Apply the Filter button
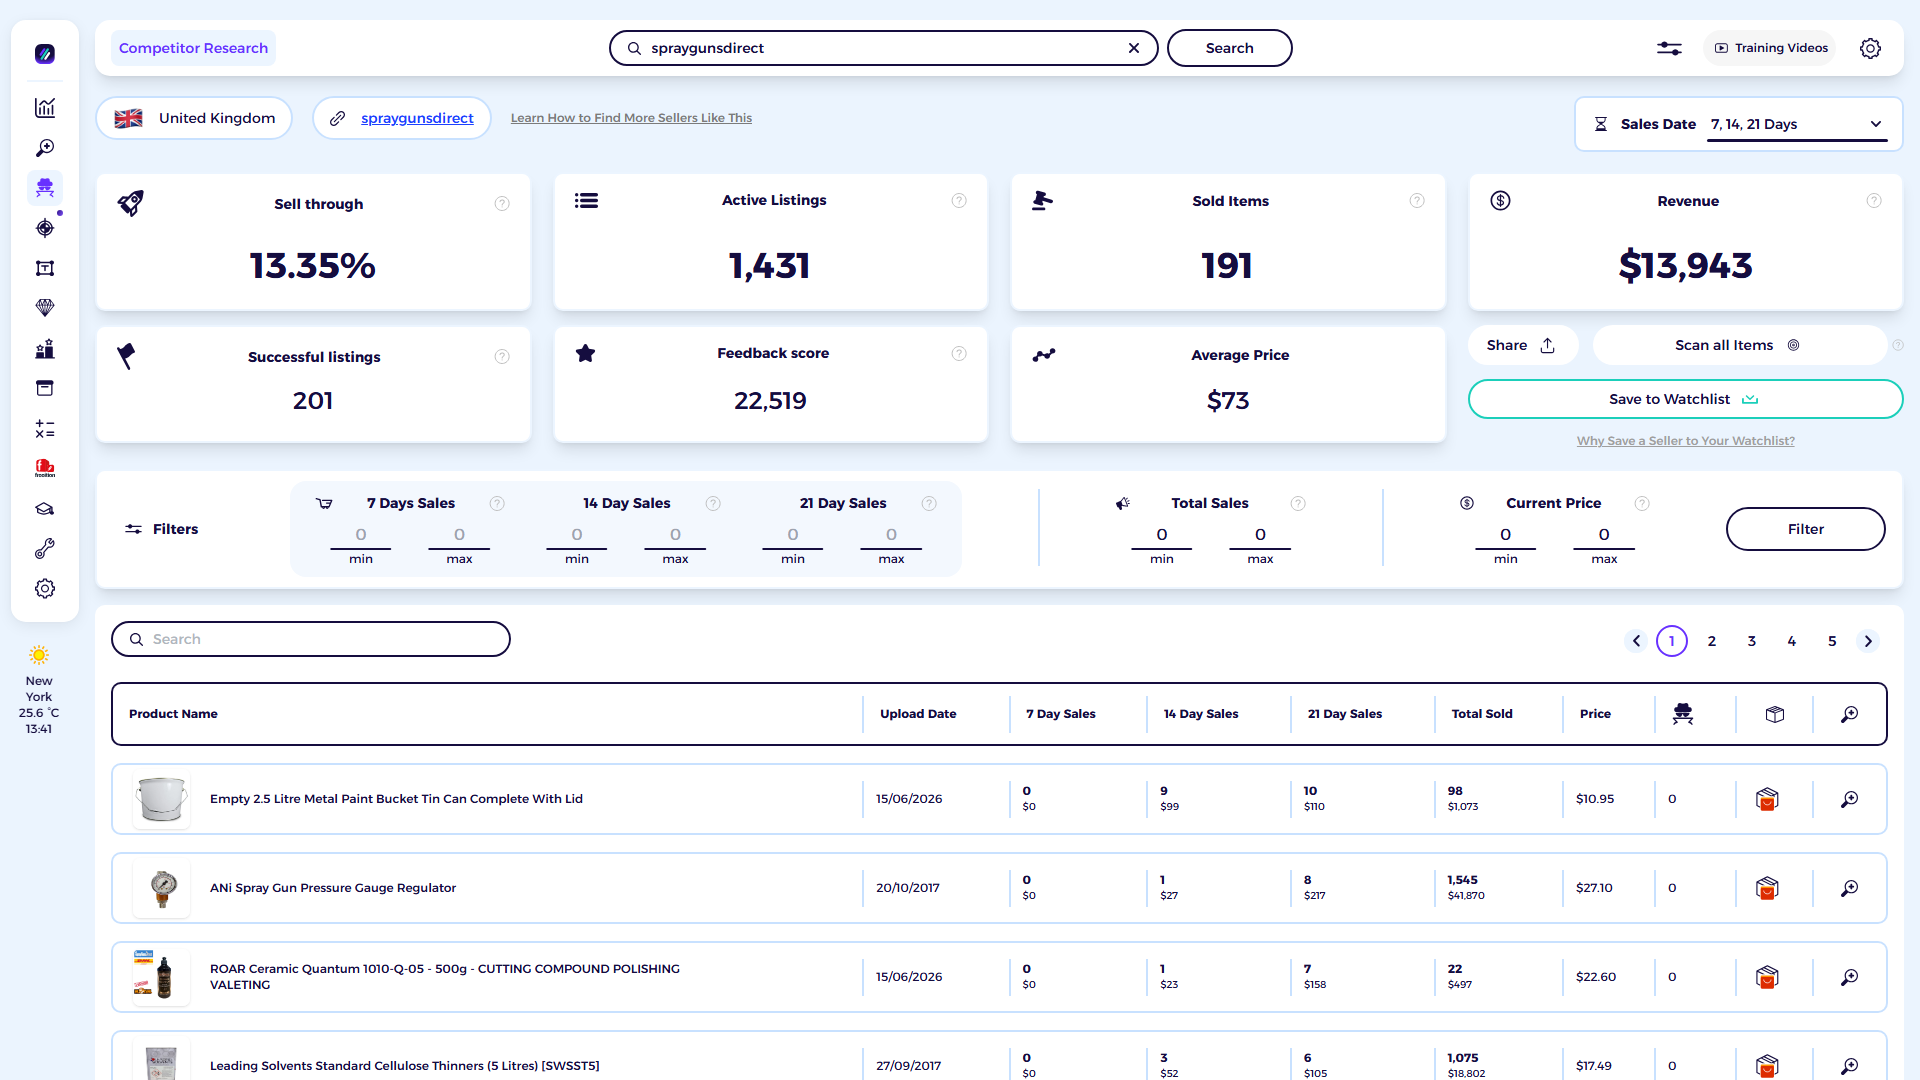The width and height of the screenshot is (1920, 1080). (1805, 529)
